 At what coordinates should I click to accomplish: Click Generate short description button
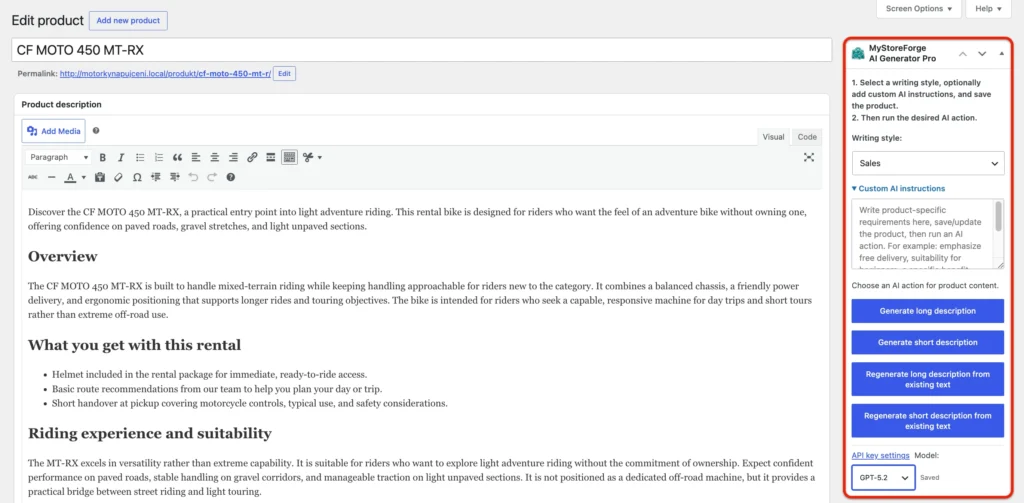point(927,342)
